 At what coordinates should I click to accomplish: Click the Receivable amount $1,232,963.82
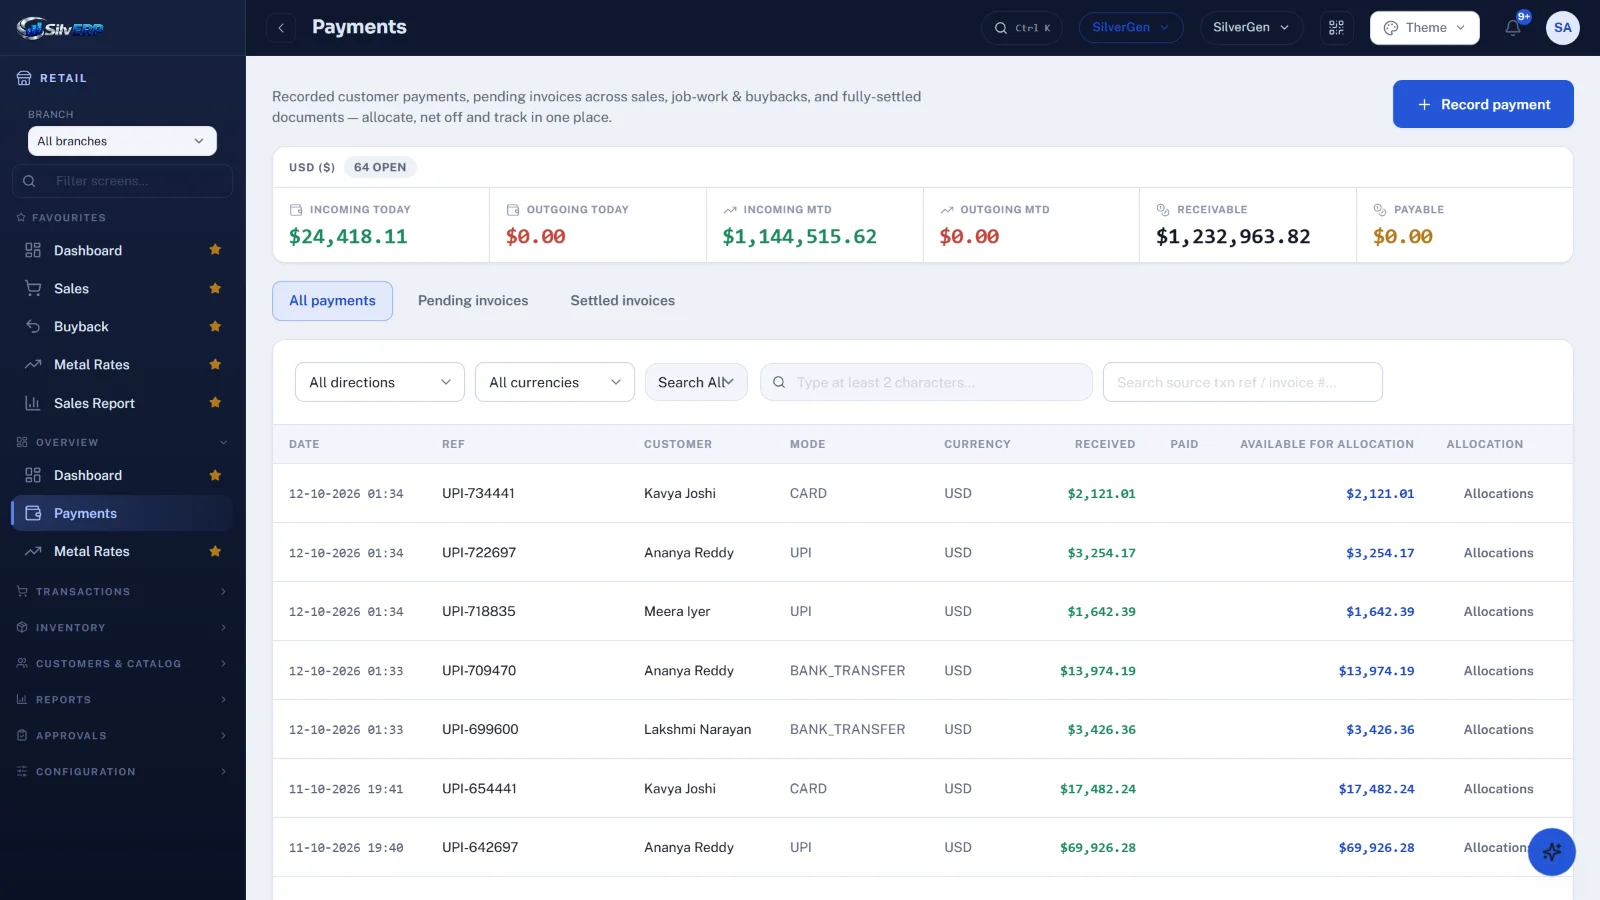tap(1233, 237)
